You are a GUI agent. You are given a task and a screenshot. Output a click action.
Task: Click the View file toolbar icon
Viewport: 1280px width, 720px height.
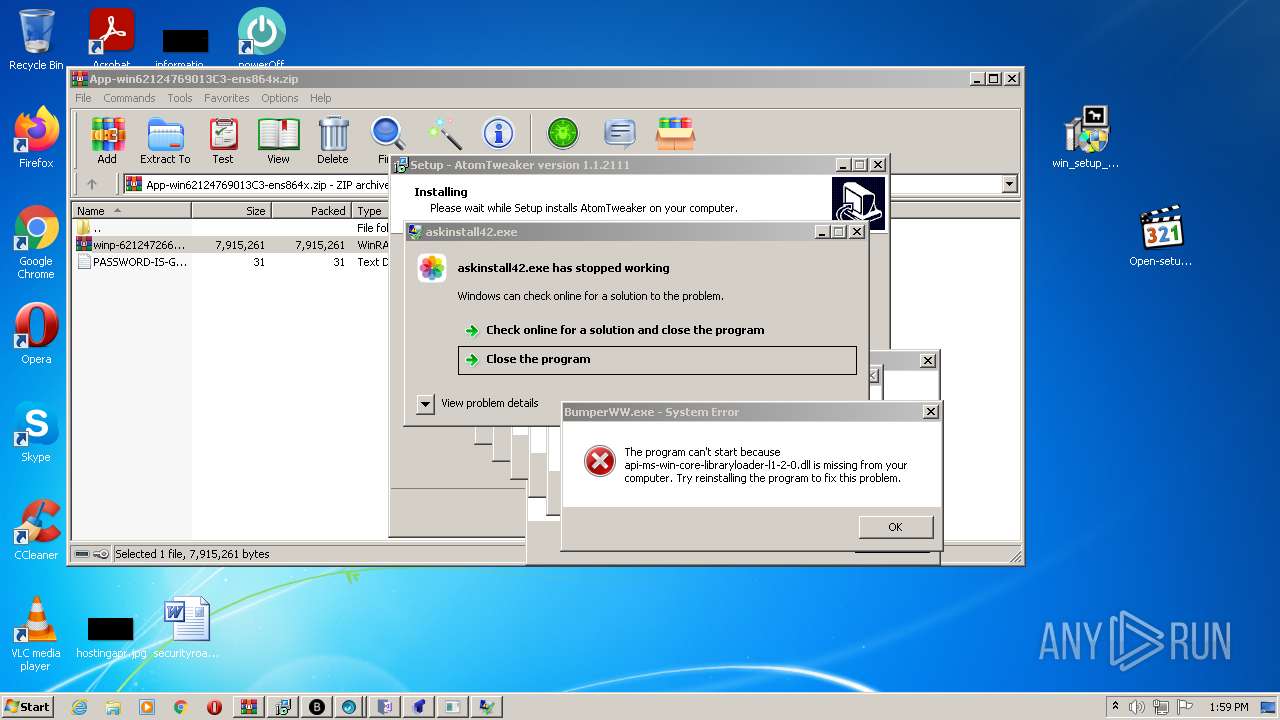coord(278,140)
